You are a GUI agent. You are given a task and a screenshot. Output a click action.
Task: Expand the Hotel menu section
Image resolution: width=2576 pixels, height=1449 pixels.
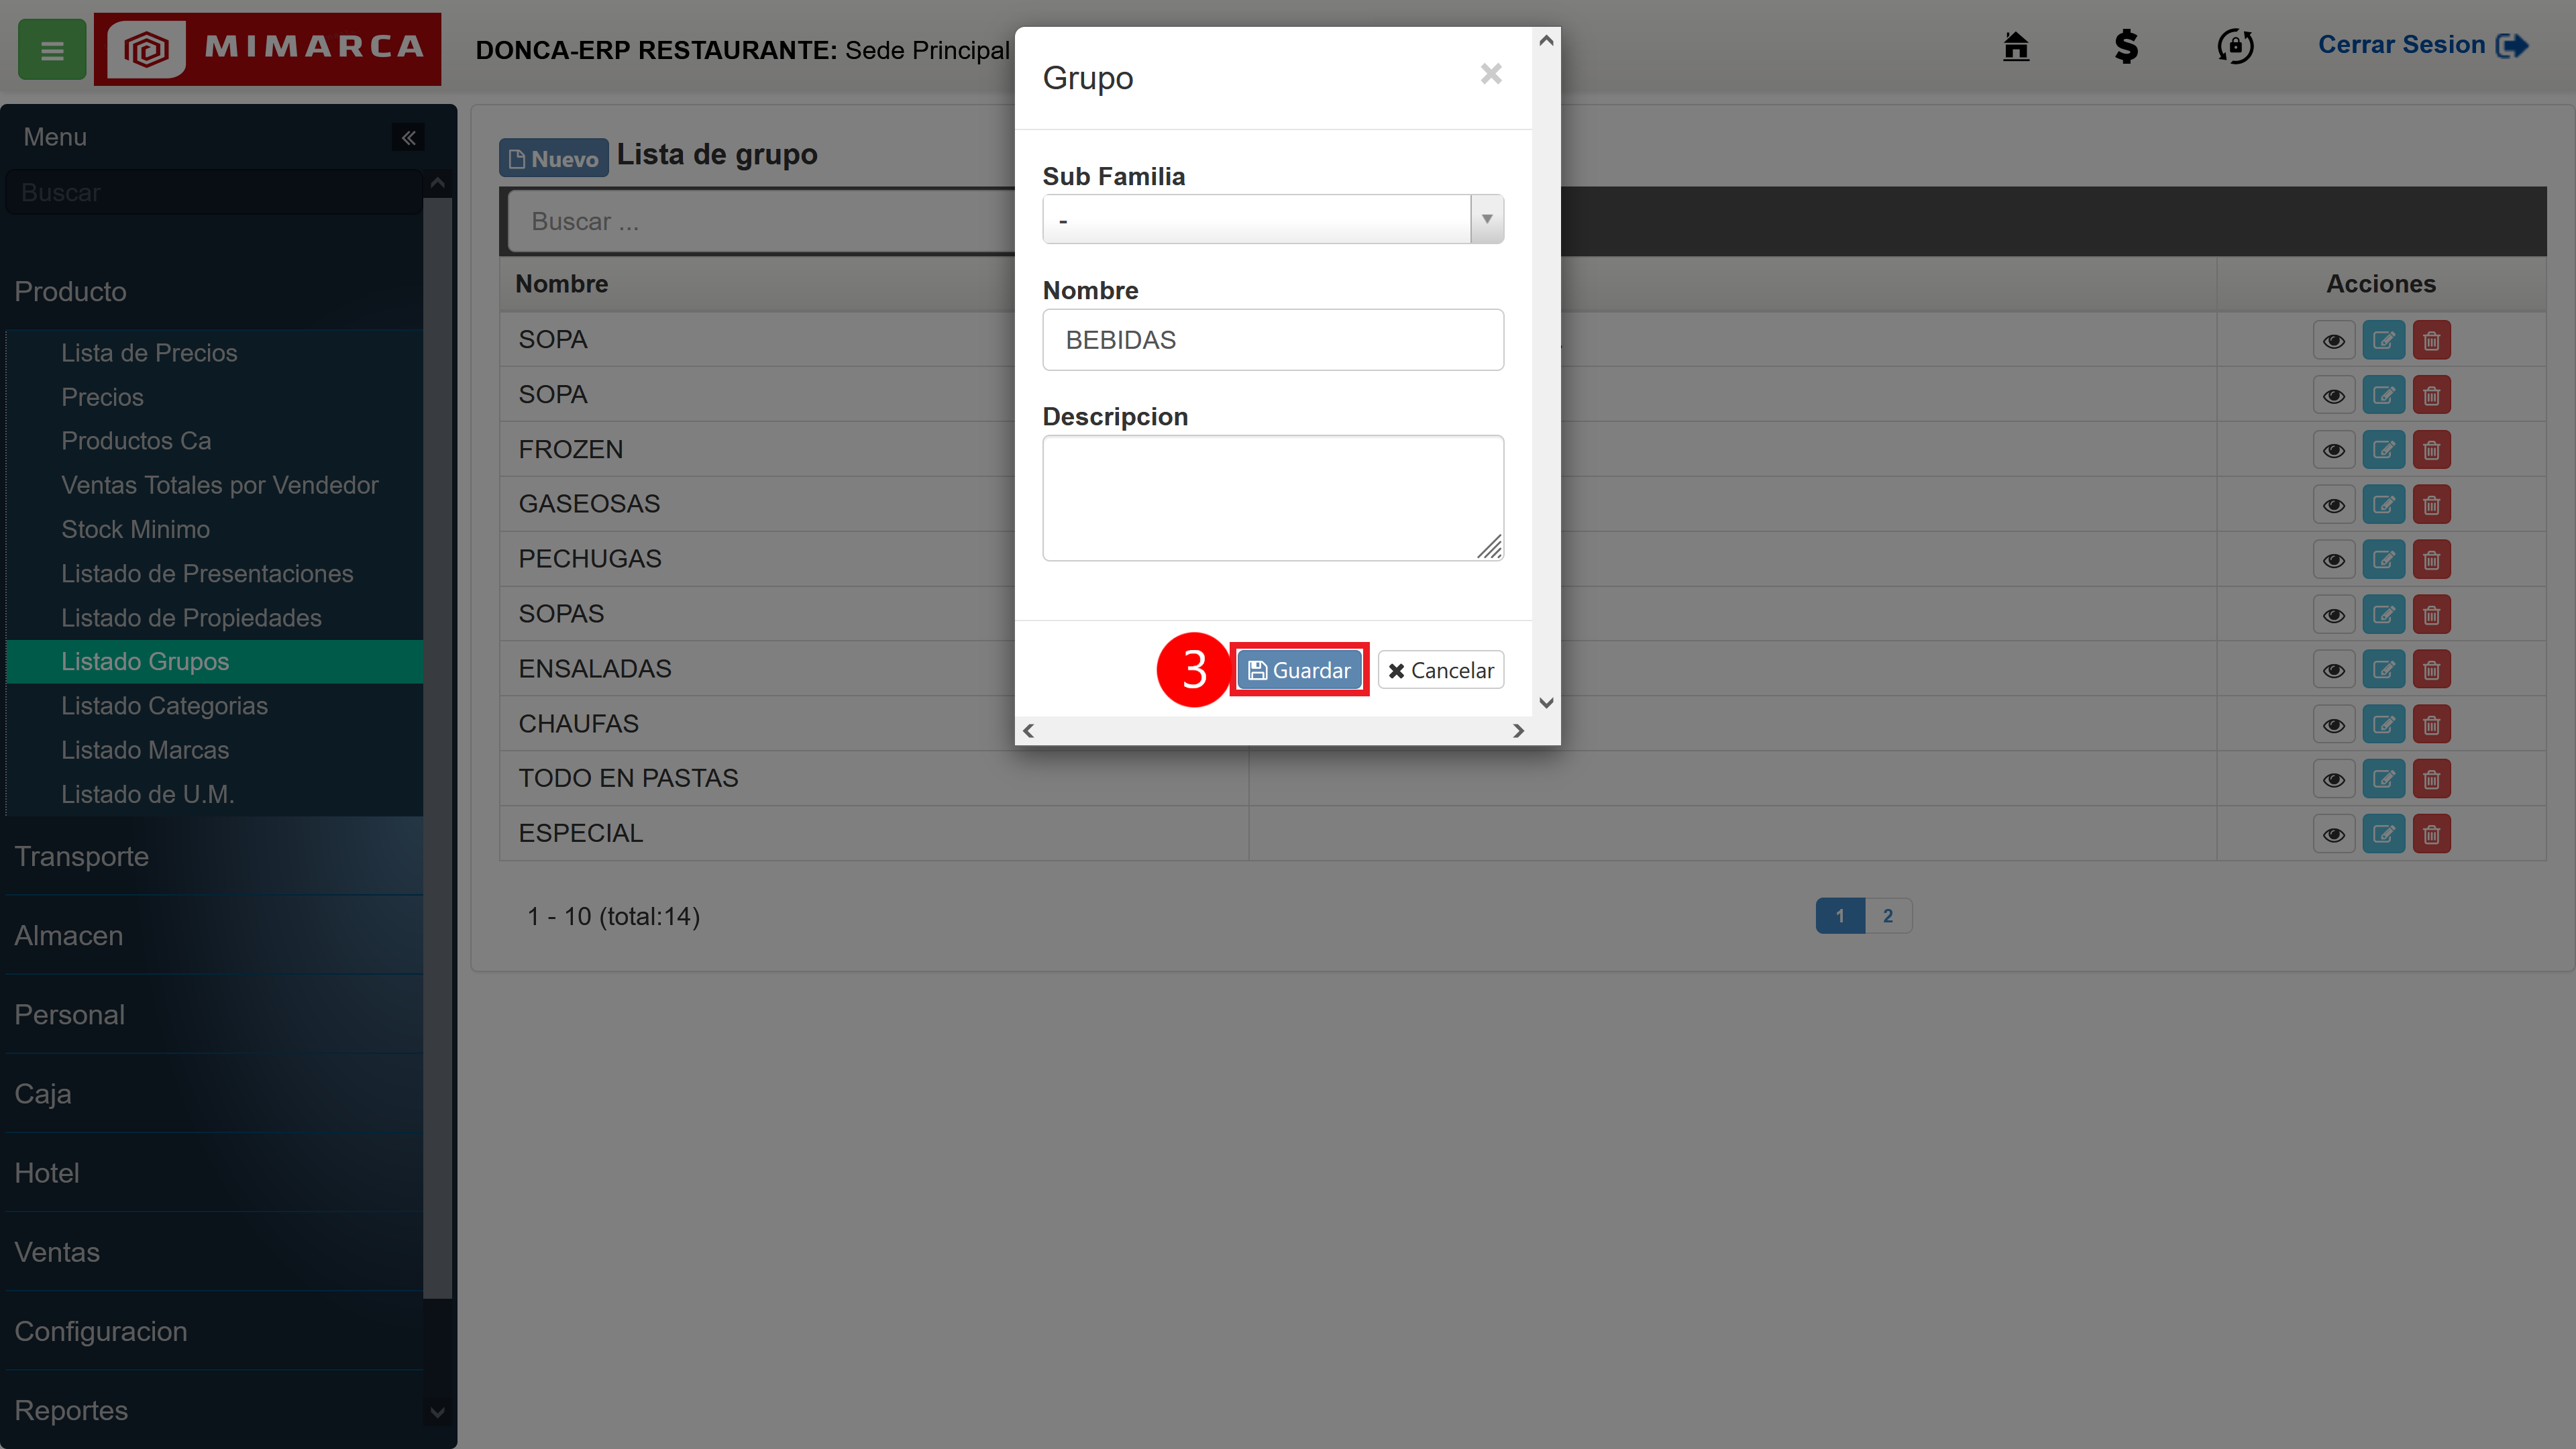coord(214,1173)
